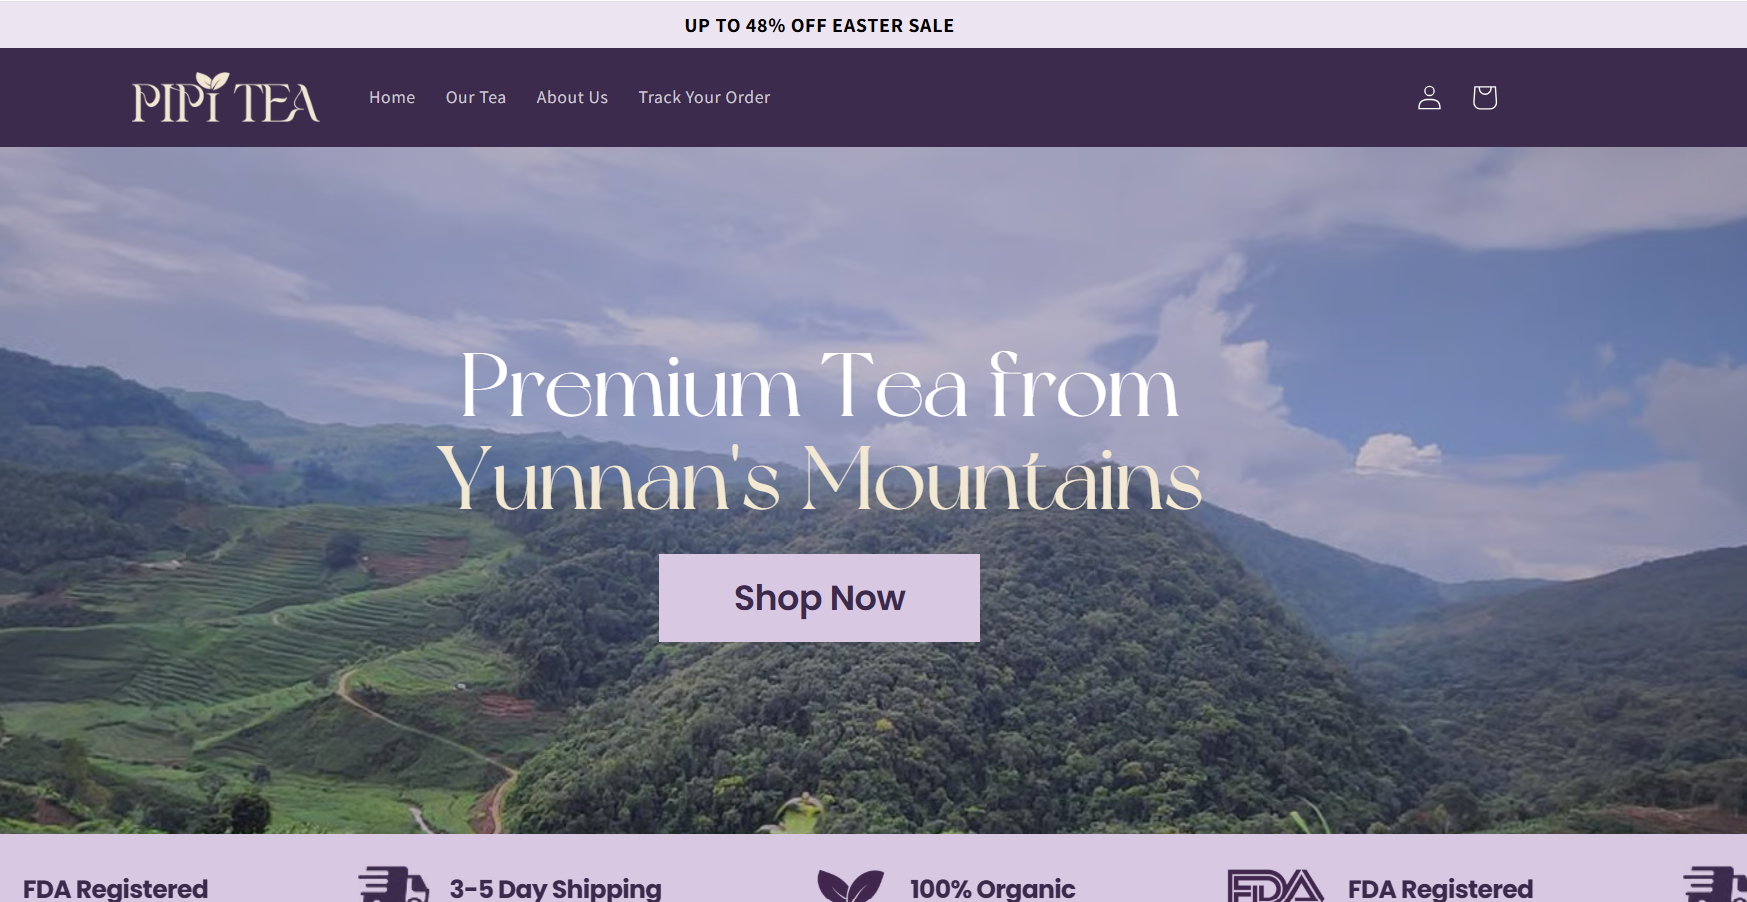
Task: Click the Yunnan's Mountains headline line
Action: [x=819, y=479]
